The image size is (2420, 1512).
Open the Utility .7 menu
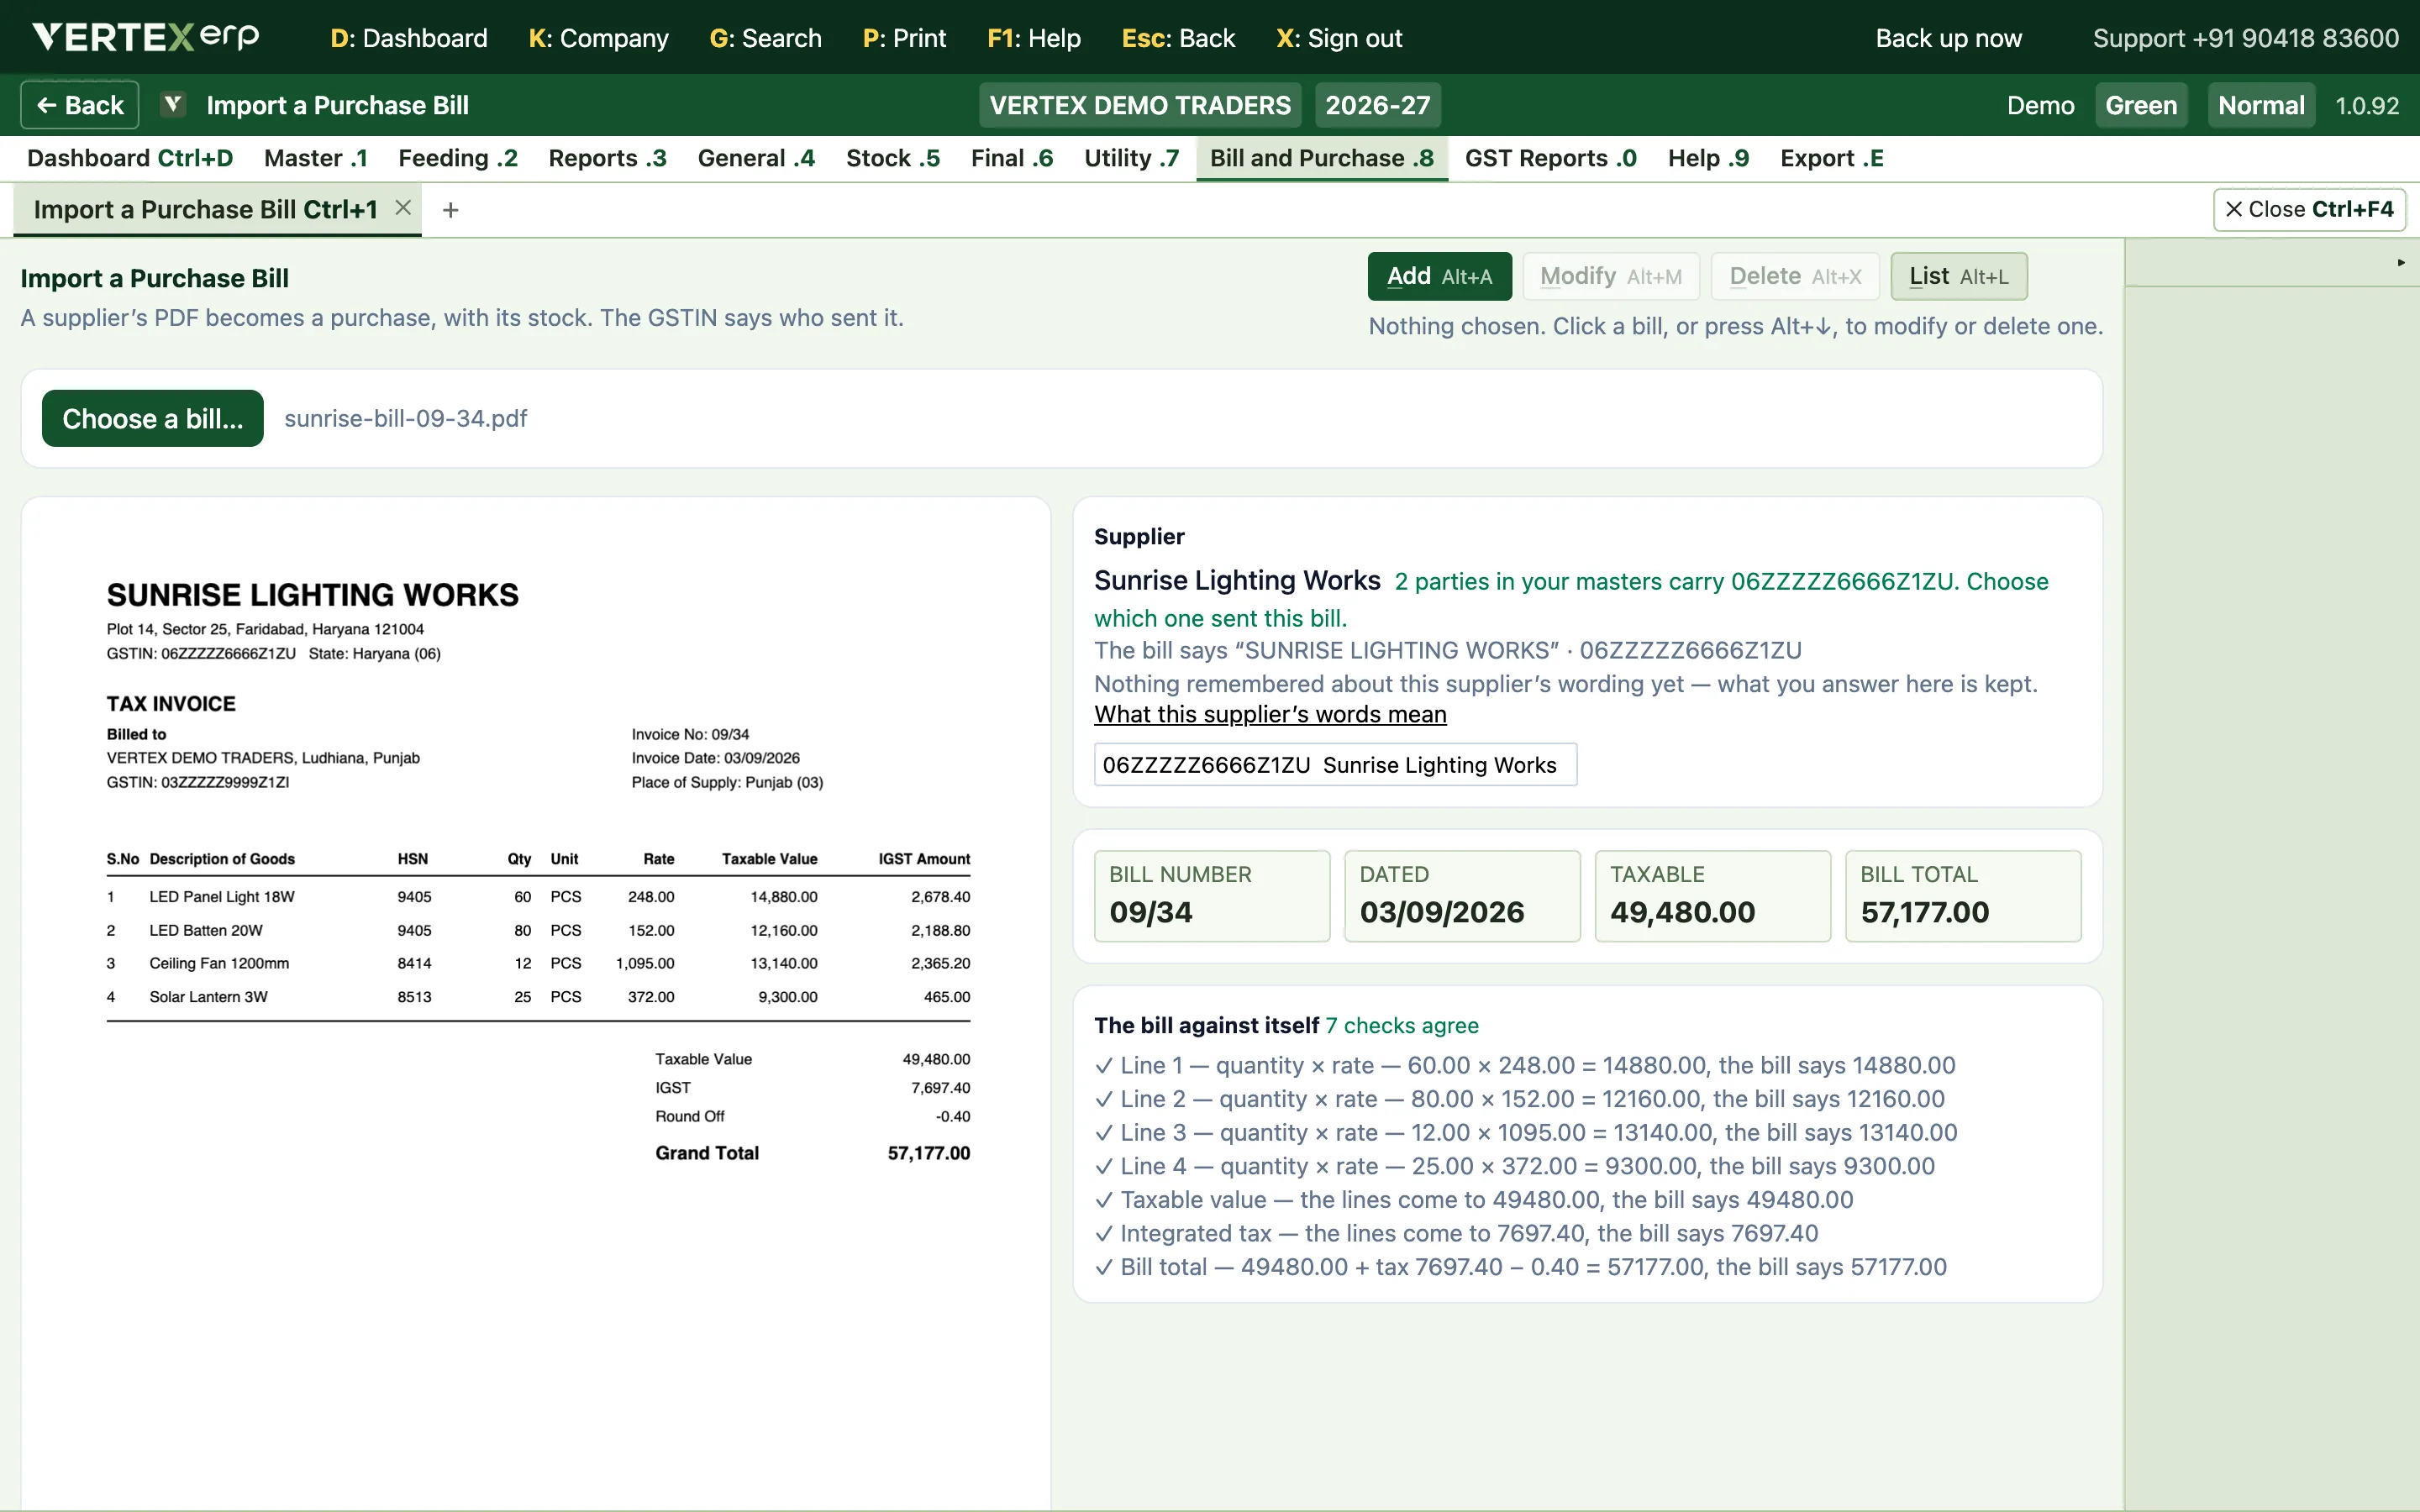(1132, 158)
